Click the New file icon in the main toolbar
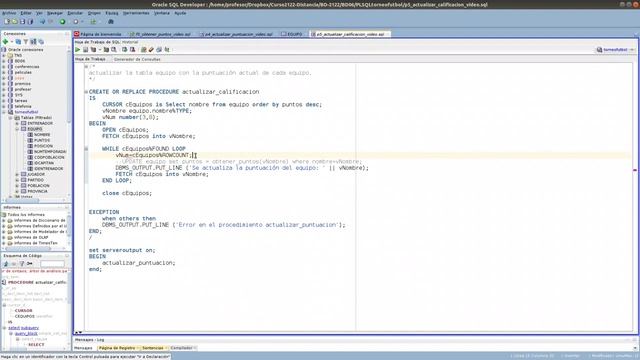Image resolution: width=640 pixels, height=360 pixels. pos(7,22)
